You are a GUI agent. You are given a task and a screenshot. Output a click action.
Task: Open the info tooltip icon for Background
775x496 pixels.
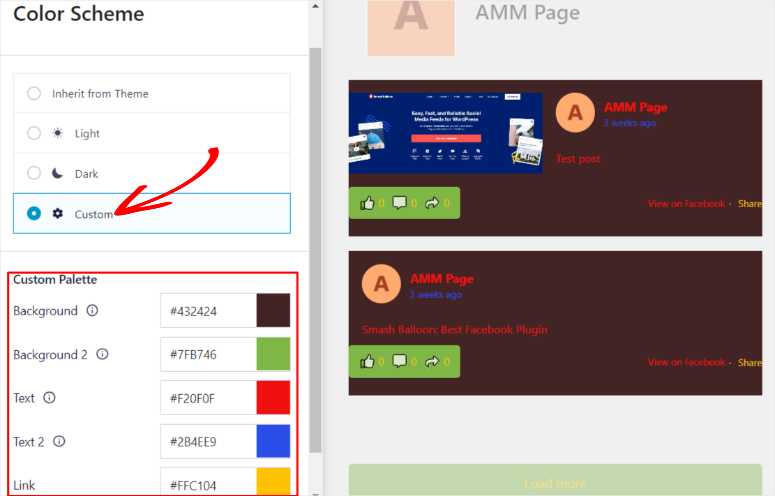tap(92, 310)
